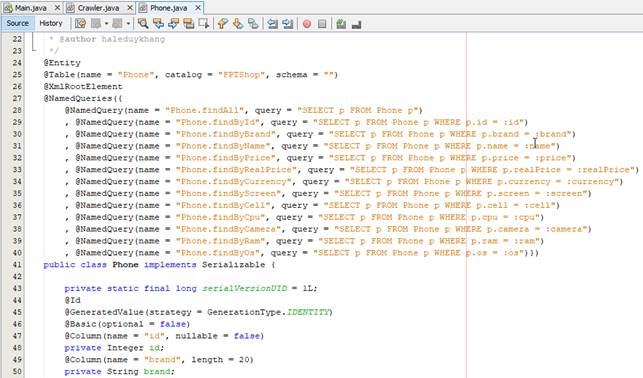The width and height of the screenshot is (643, 378).
Task: Open the History view
Action: pos(51,23)
